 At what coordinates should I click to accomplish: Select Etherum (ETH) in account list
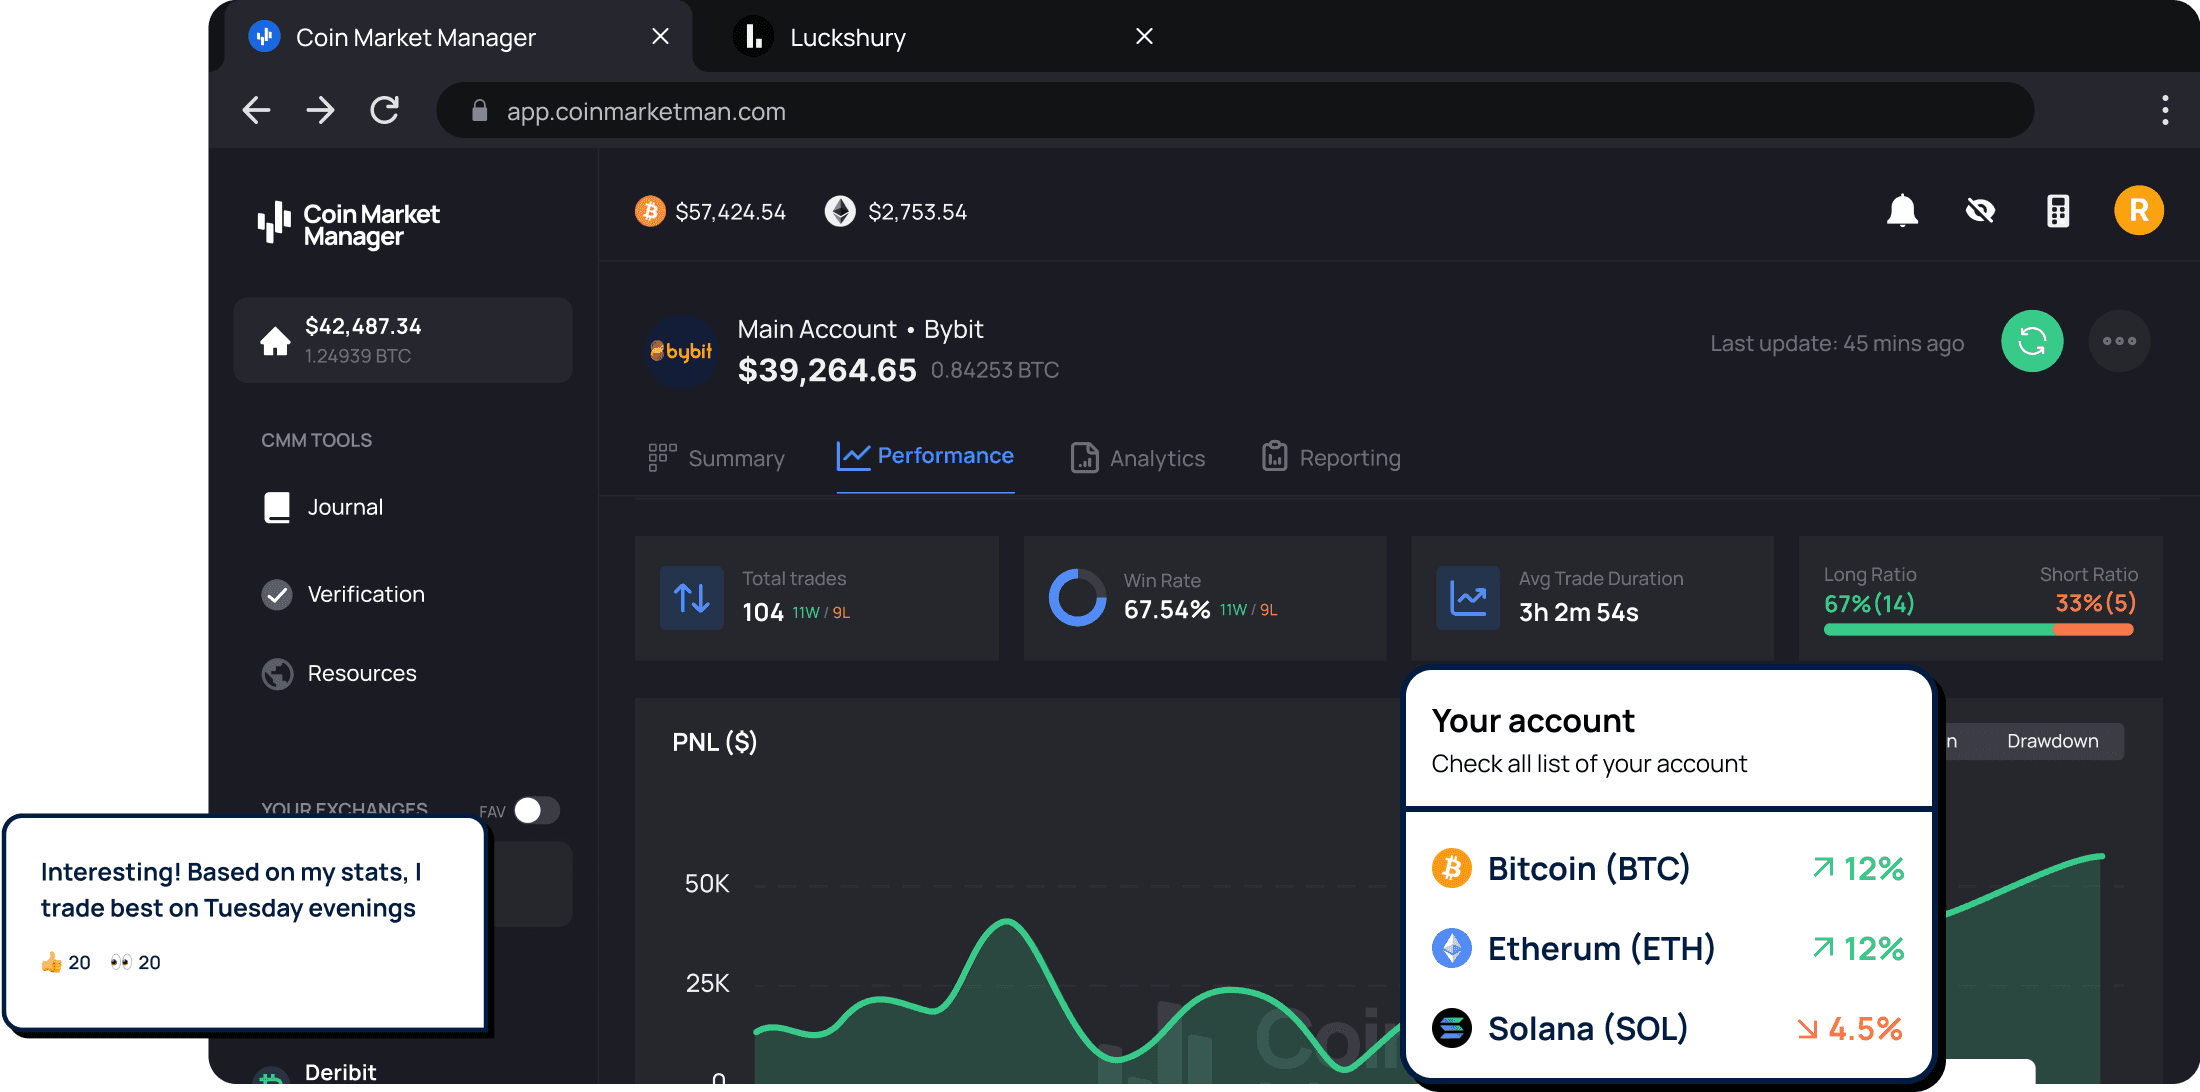[x=1668, y=948]
